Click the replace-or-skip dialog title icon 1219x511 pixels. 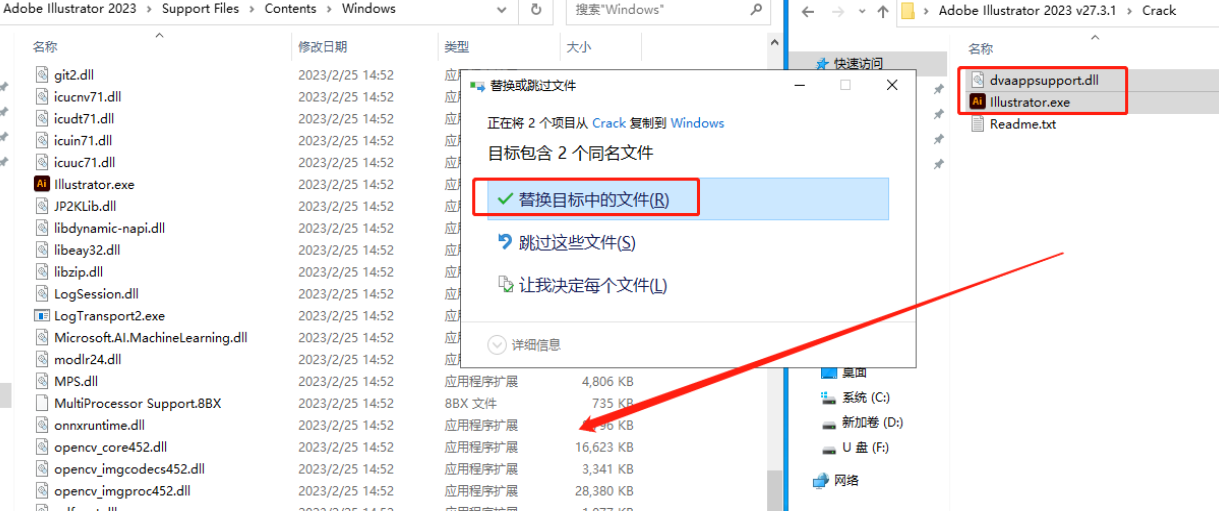pos(477,86)
